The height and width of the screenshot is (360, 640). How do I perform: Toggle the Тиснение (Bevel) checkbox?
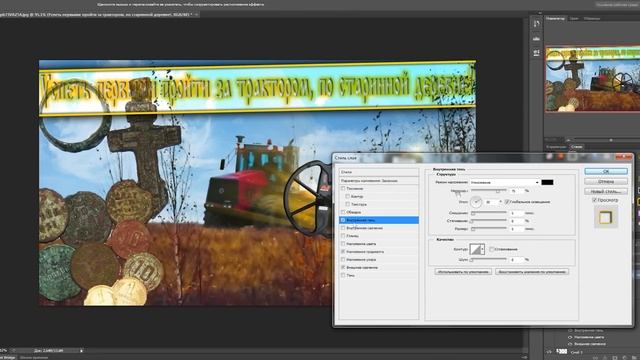343,189
